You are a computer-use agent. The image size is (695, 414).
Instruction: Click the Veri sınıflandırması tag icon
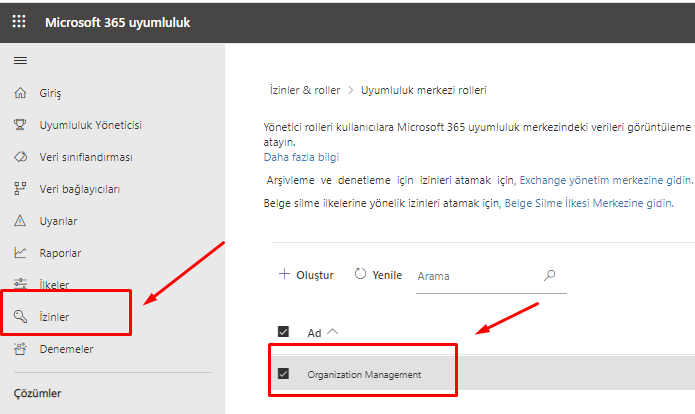(20, 157)
